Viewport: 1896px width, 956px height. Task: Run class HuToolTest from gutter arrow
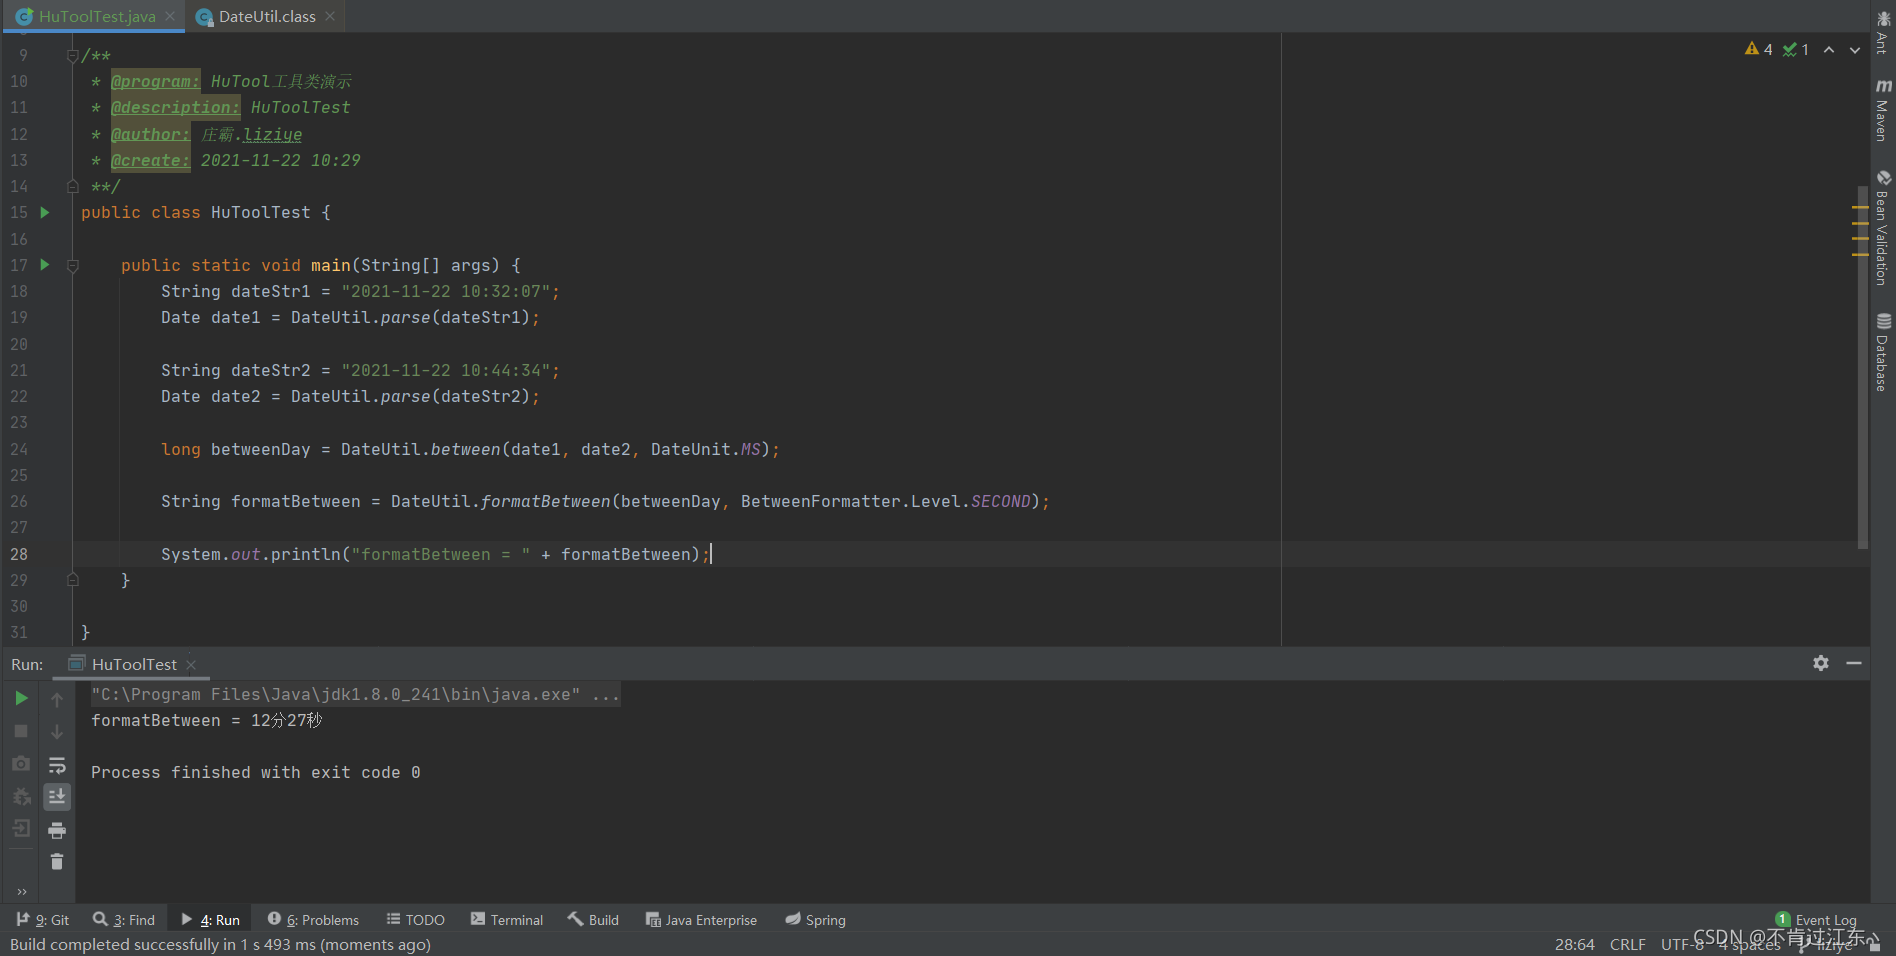(x=44, y=212)
